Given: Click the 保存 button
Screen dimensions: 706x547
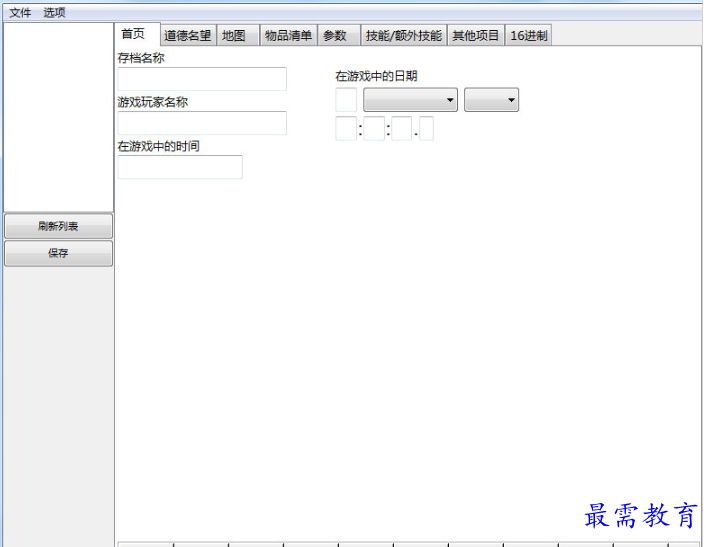Looking at the screenshot, I should (x=58, y=253).
